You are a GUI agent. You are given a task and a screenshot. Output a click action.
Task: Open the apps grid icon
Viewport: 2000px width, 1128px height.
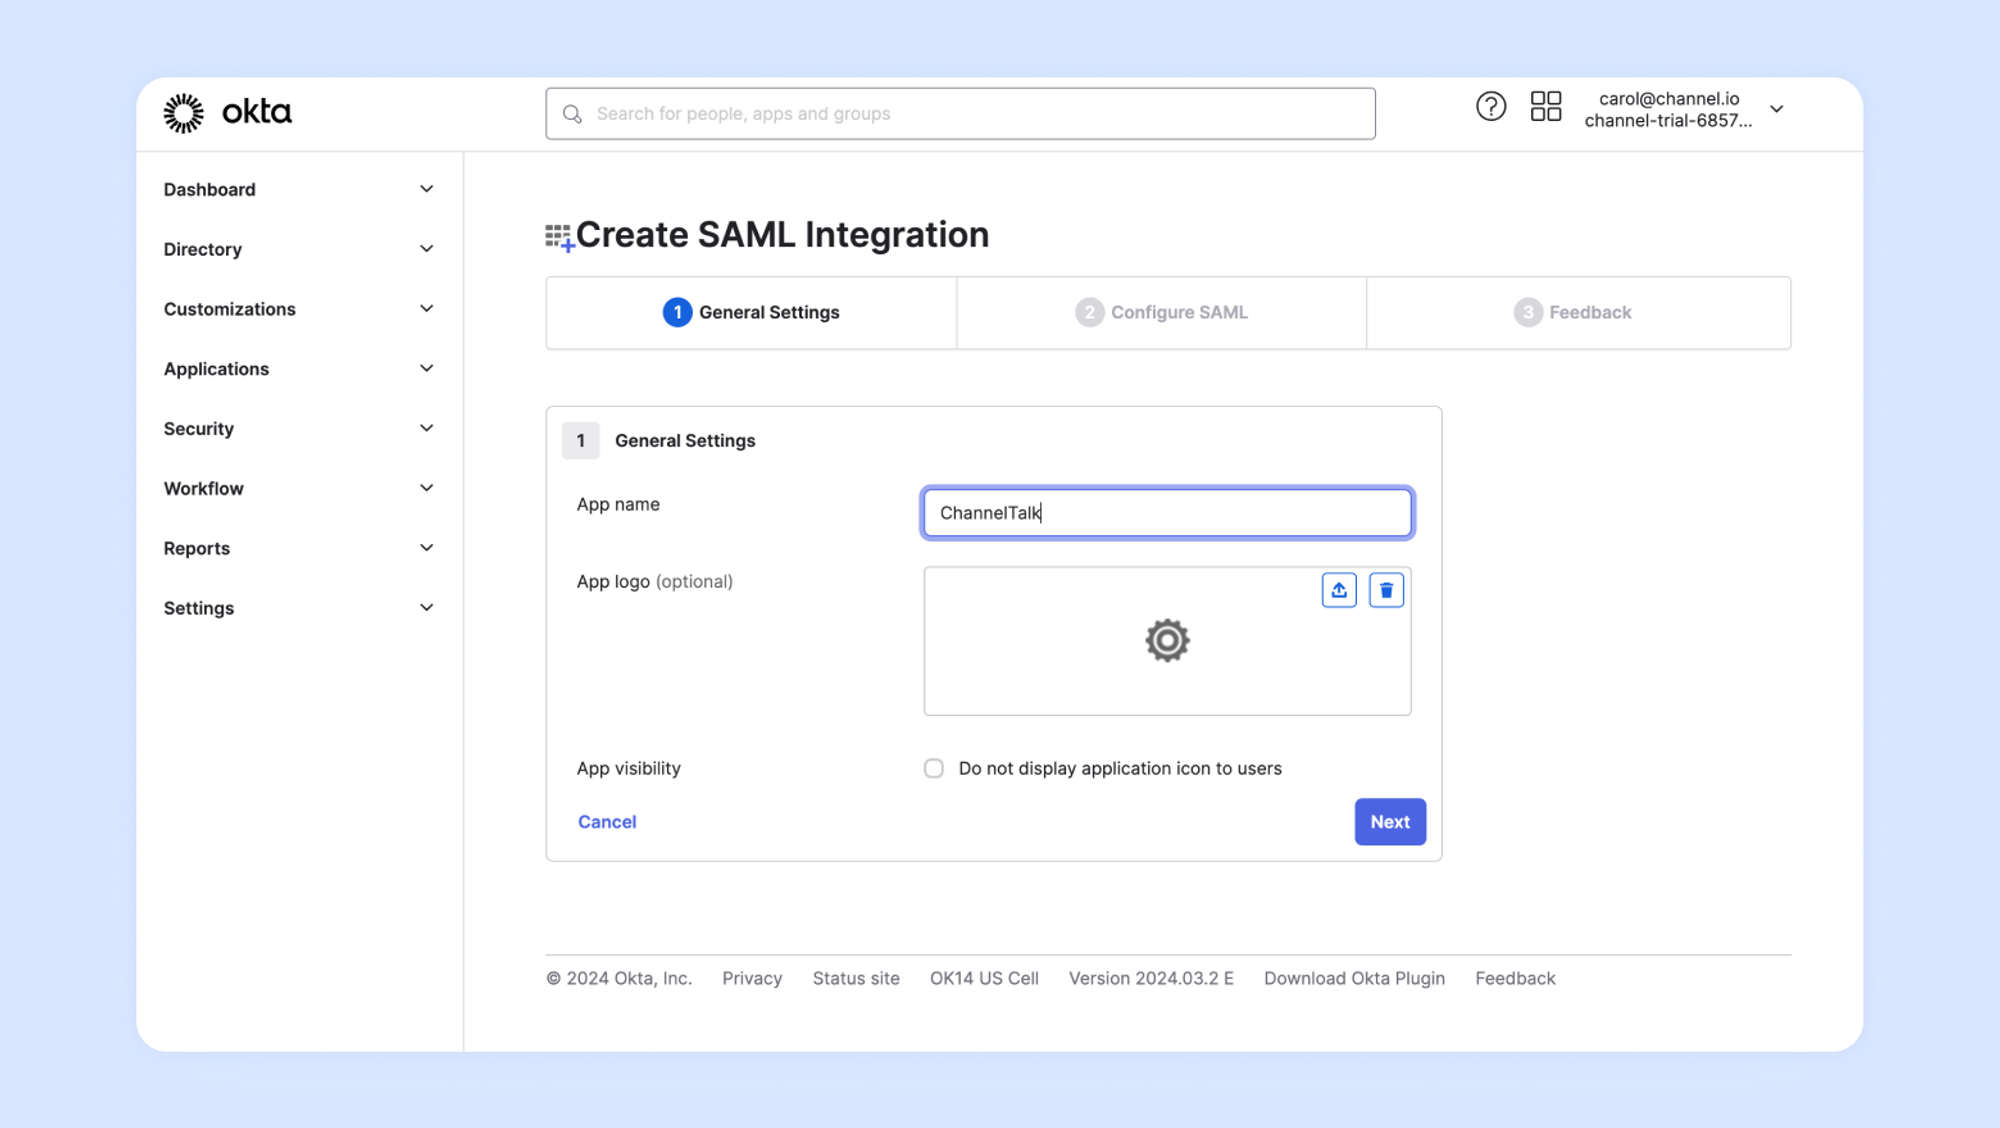(x=1545, y=107)
